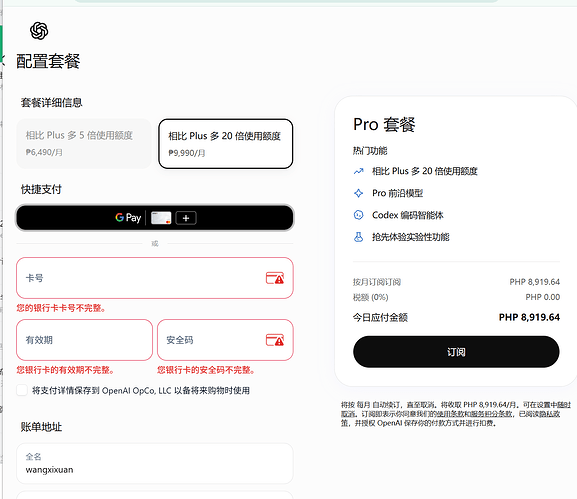Click the trend arrow icon beside 20 倍使用额度

[358, 171]
